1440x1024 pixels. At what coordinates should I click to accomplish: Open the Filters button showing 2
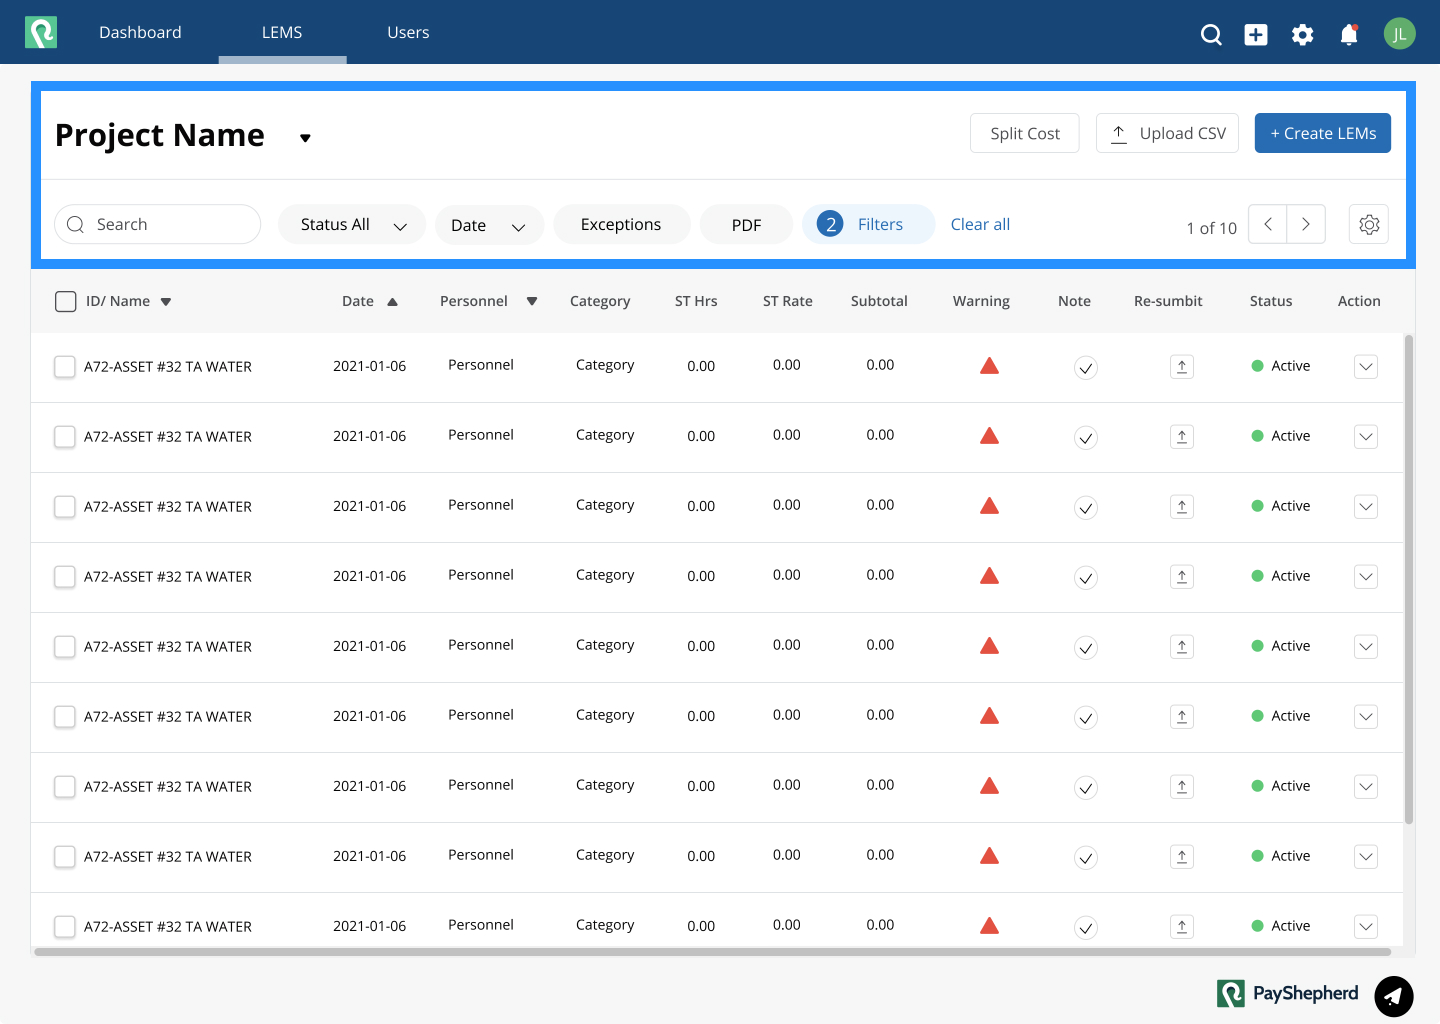coord(869,224)
